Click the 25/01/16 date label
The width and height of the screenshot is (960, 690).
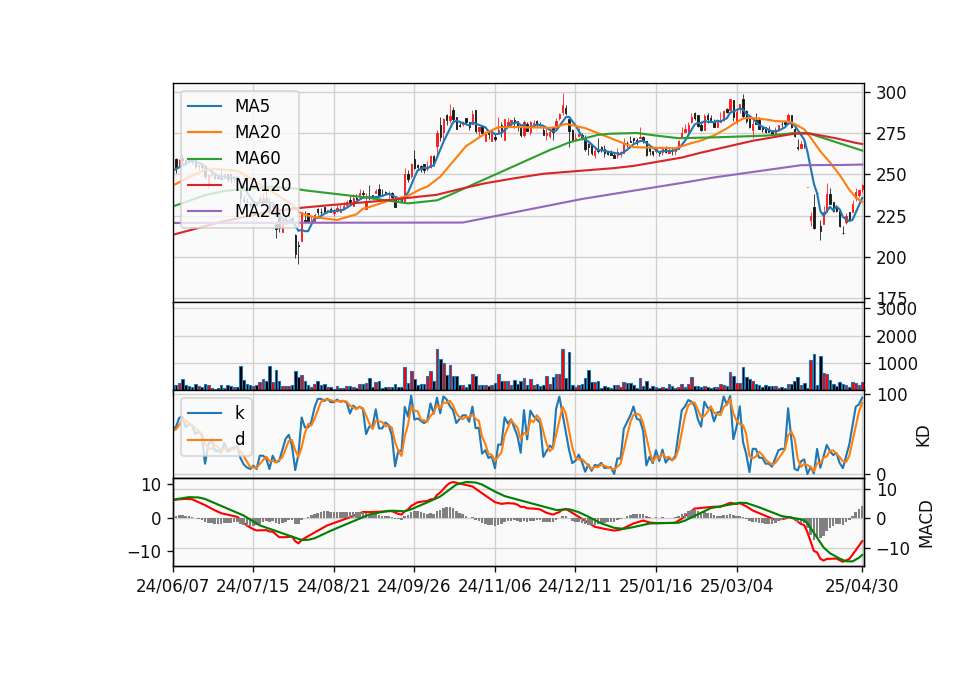(656, 586)
